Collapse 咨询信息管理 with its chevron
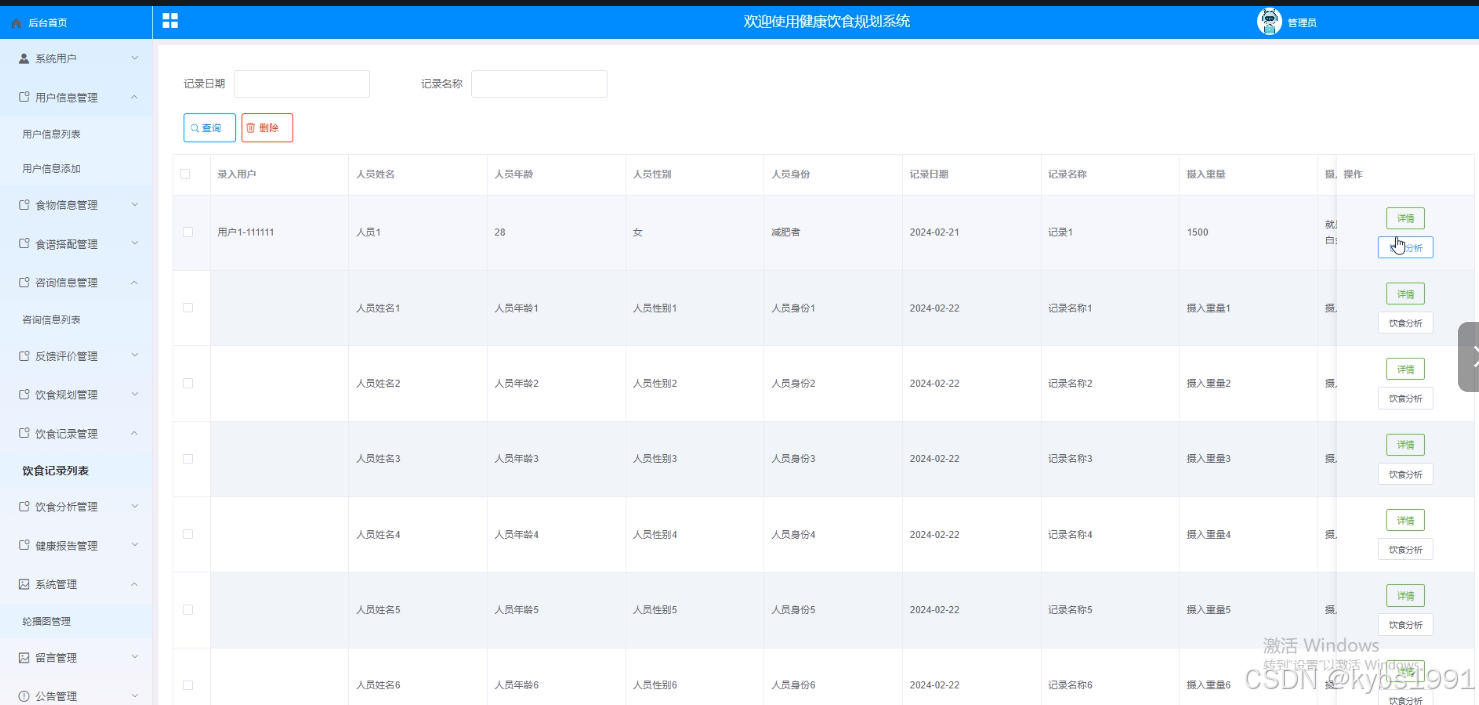Screen dimensions: 1479x705 [x=135, y=282]
